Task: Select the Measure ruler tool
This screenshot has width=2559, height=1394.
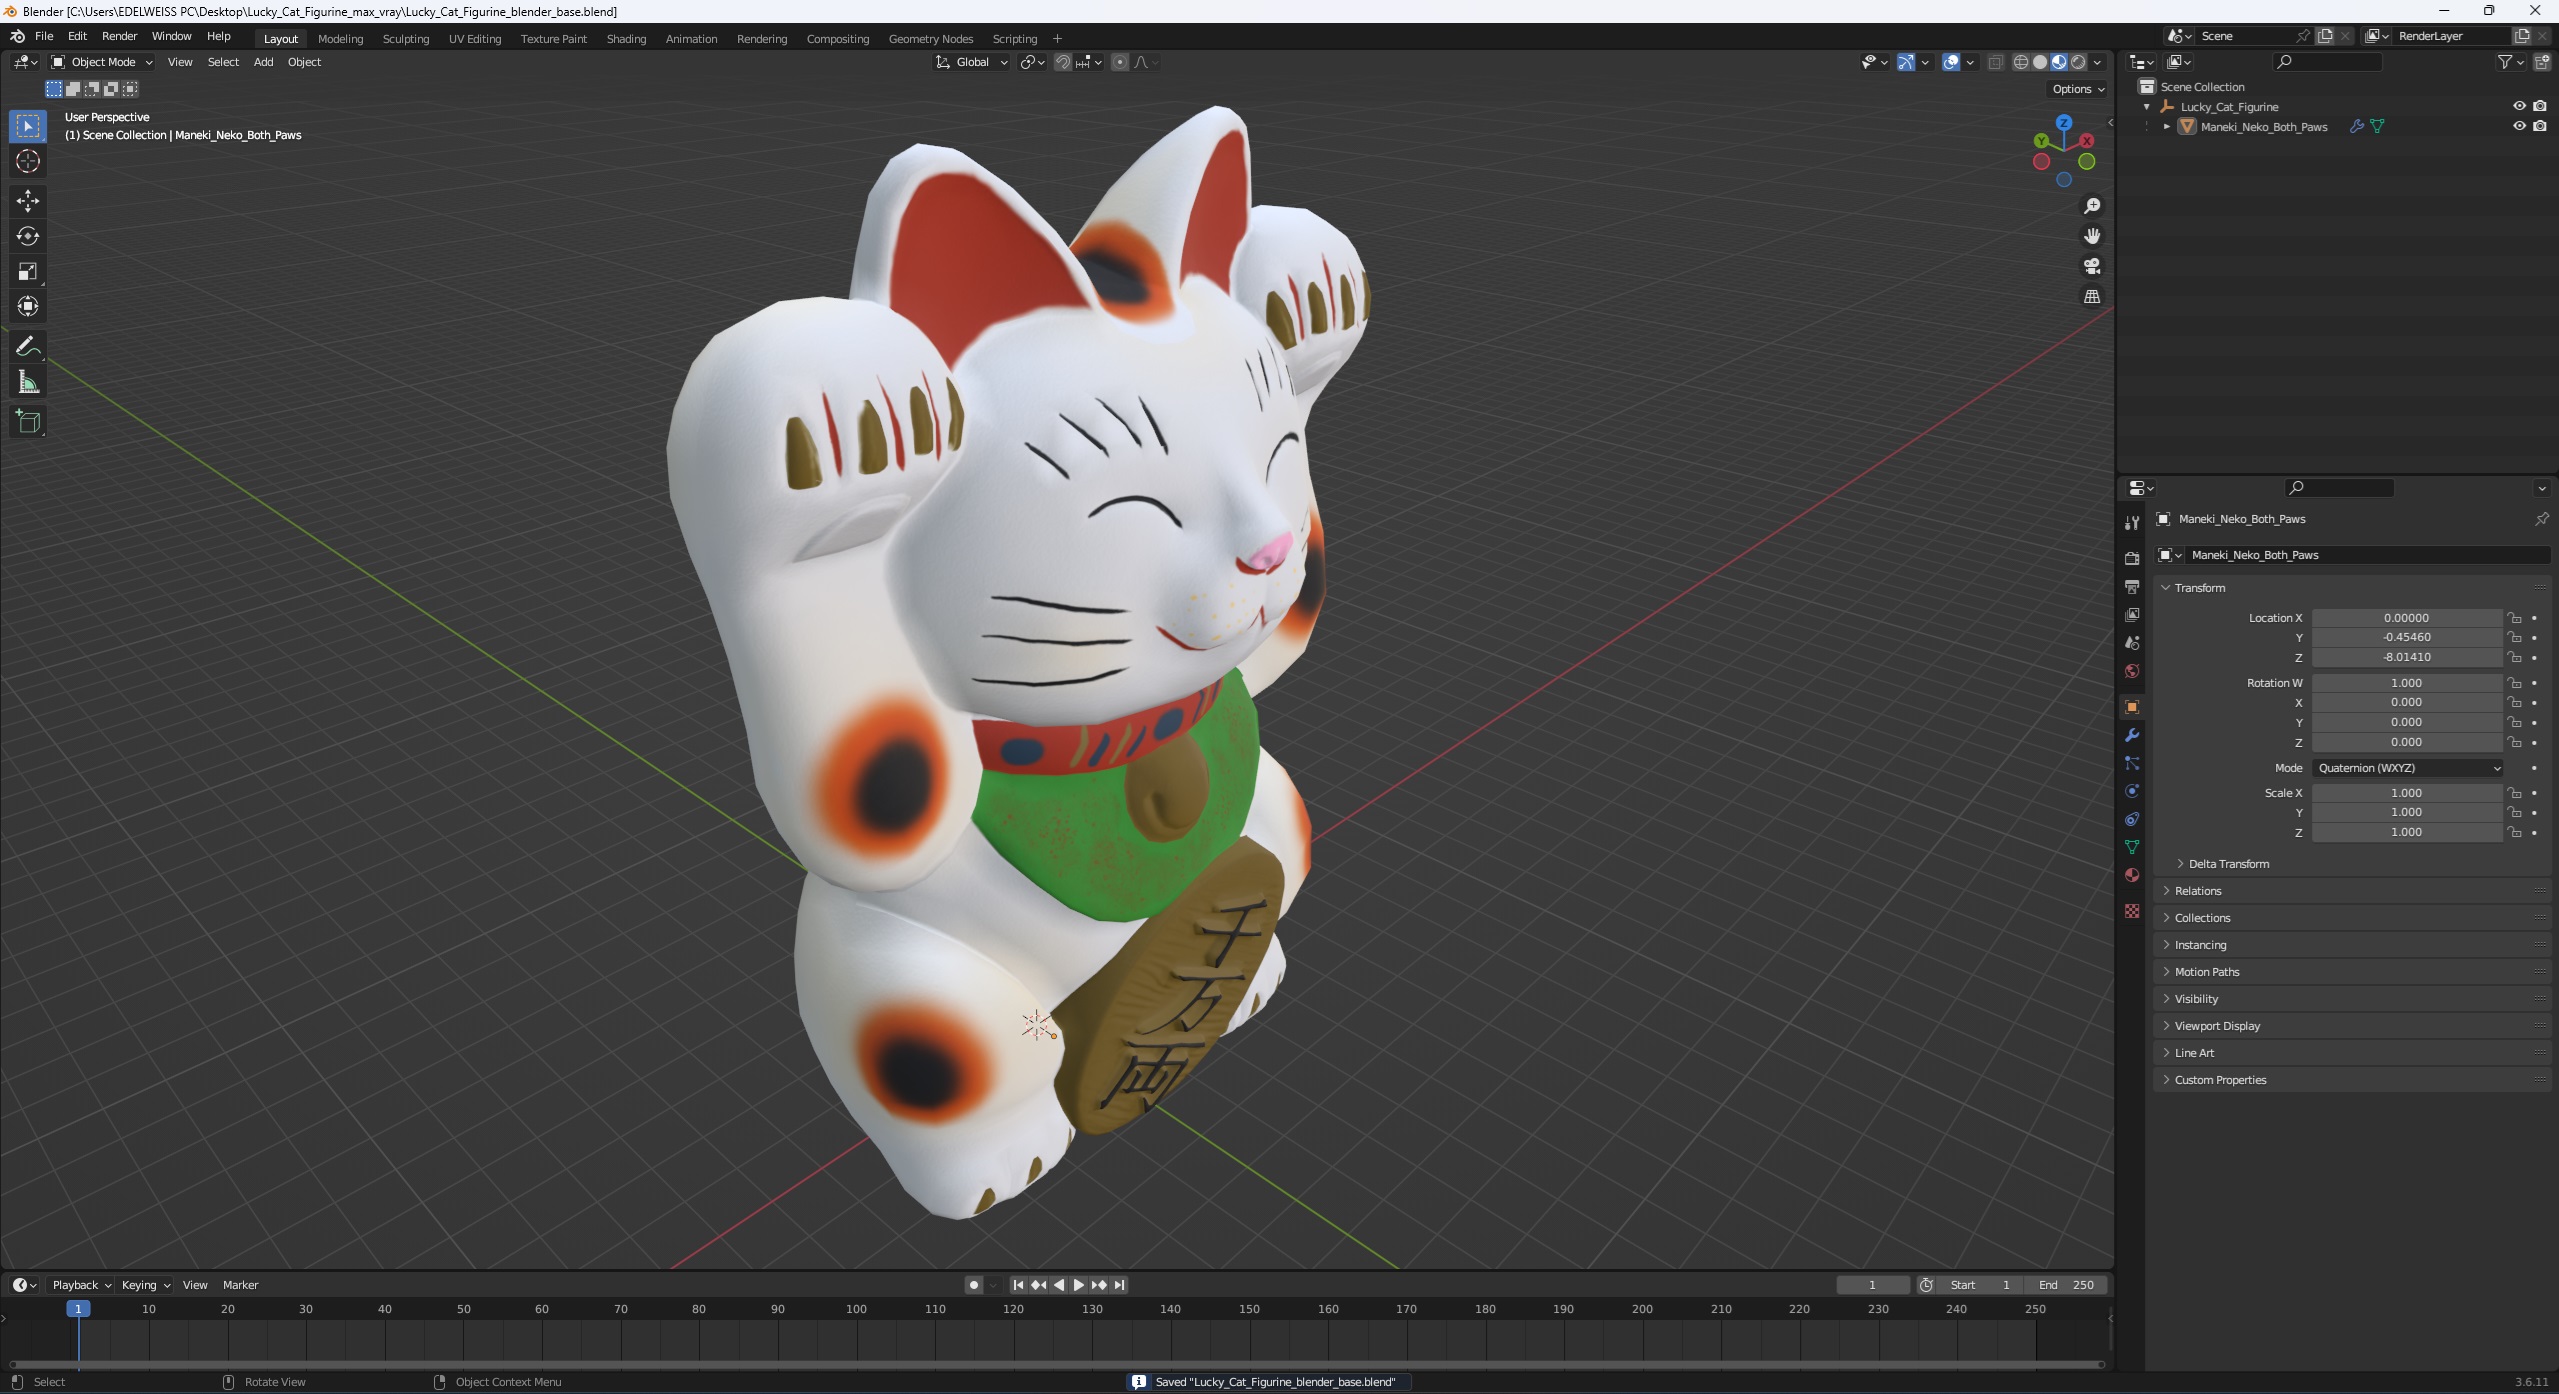Action: 28,382
